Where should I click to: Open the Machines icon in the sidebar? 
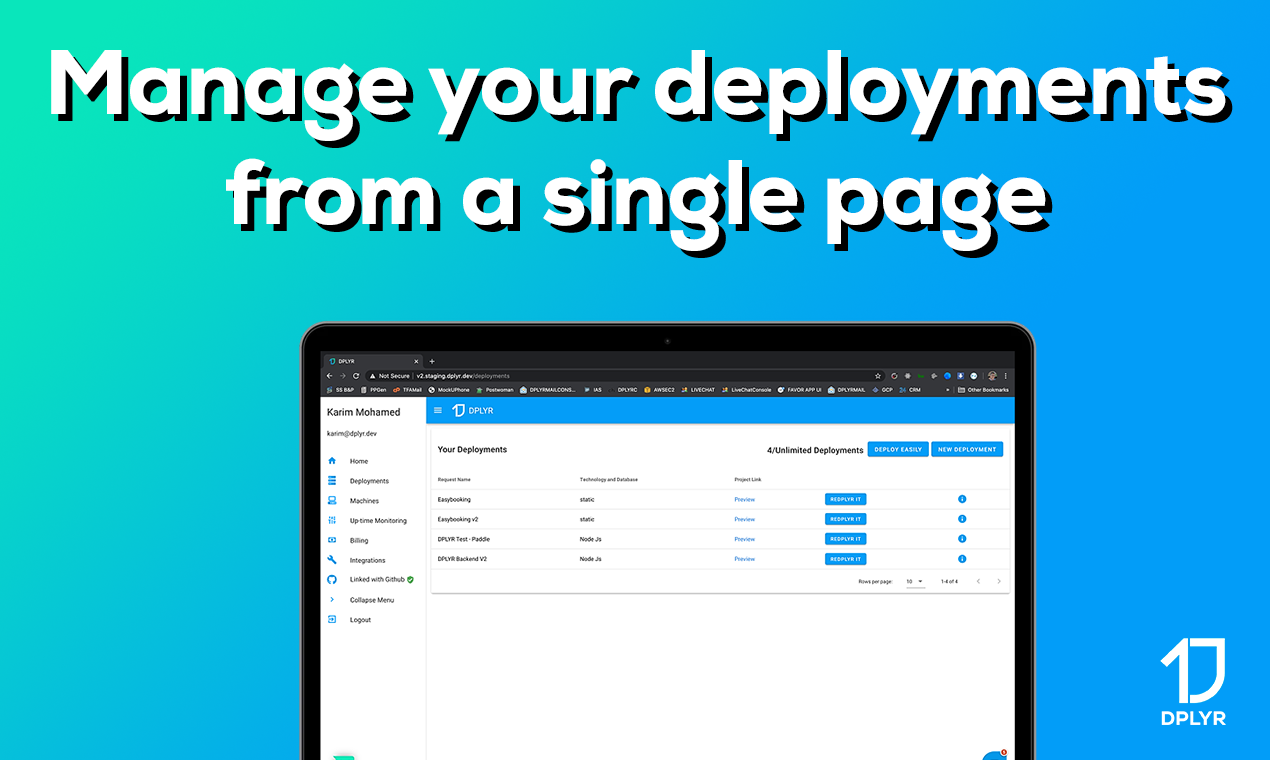point(332,500)
